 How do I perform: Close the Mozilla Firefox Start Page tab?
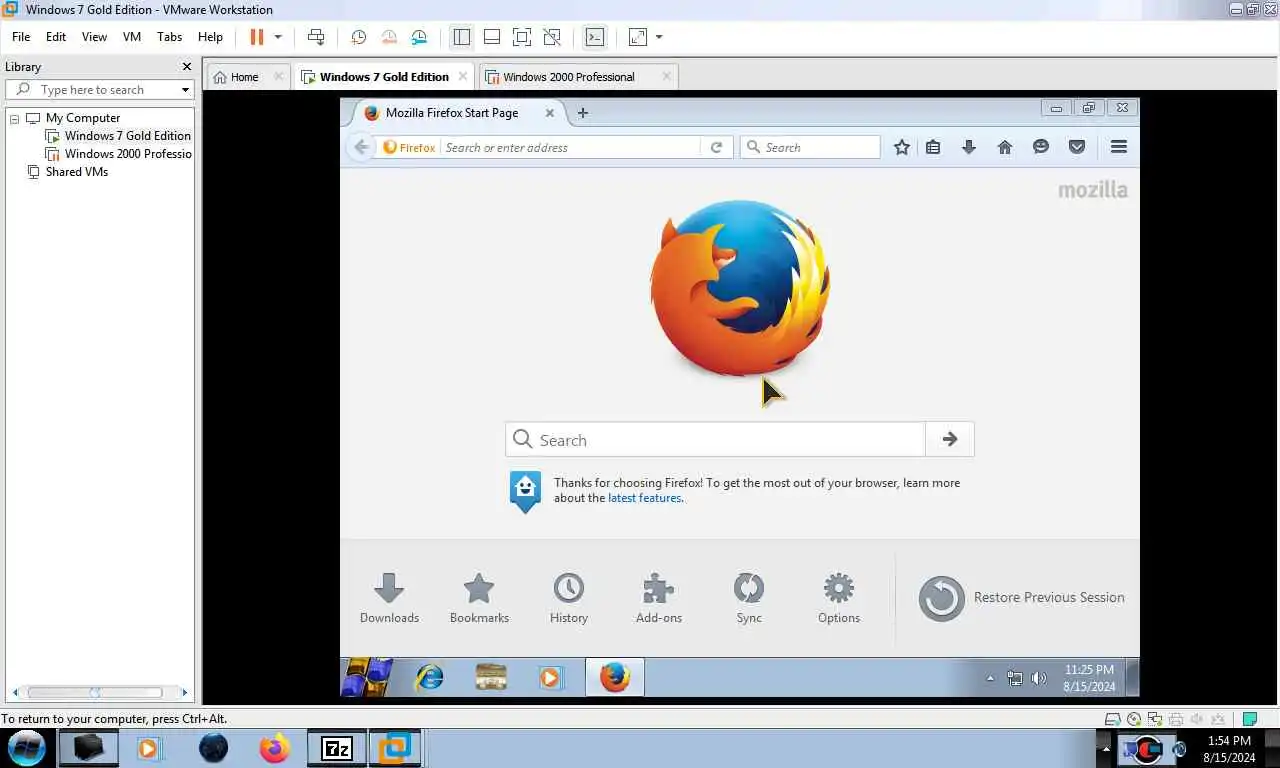point(549,113)
